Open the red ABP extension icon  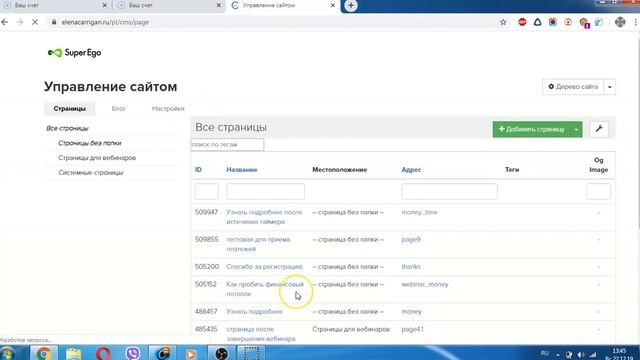click(x=522, y=22)
